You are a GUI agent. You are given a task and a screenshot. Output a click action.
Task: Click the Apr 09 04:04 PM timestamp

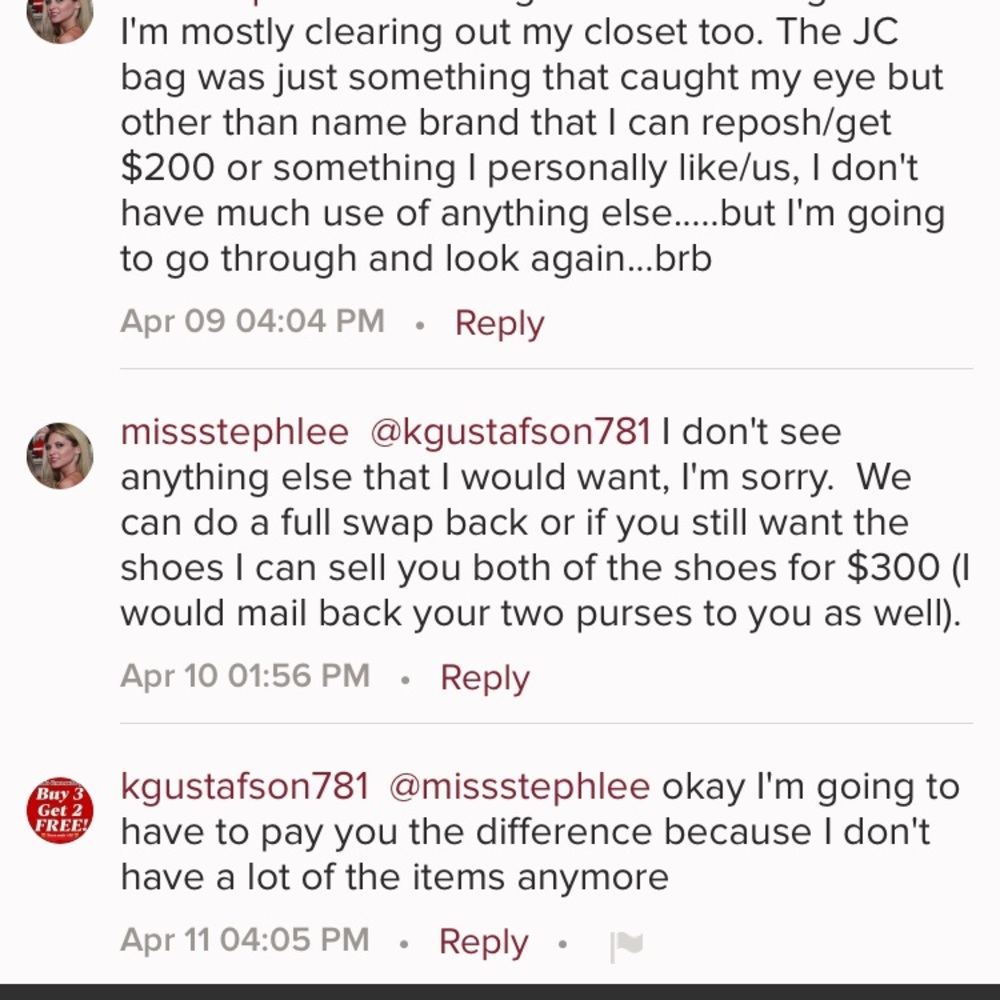coord(250,322)
